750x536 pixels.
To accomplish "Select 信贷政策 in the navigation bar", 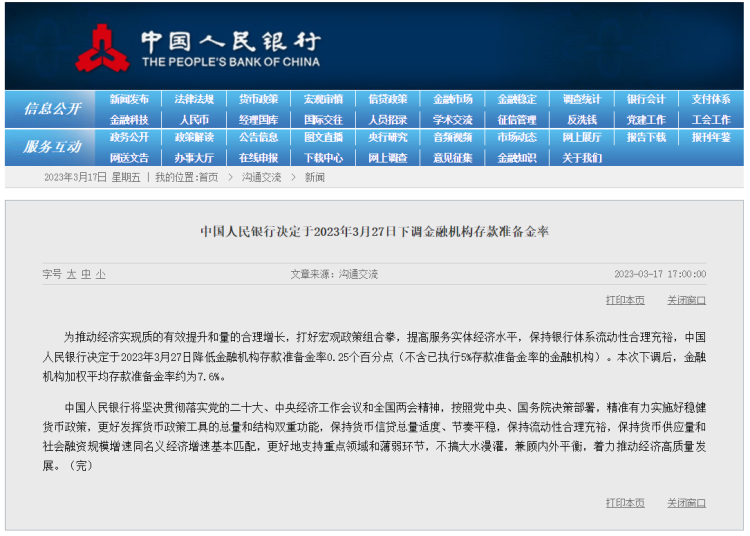I will pyautogui.click(x=388, y=99).
